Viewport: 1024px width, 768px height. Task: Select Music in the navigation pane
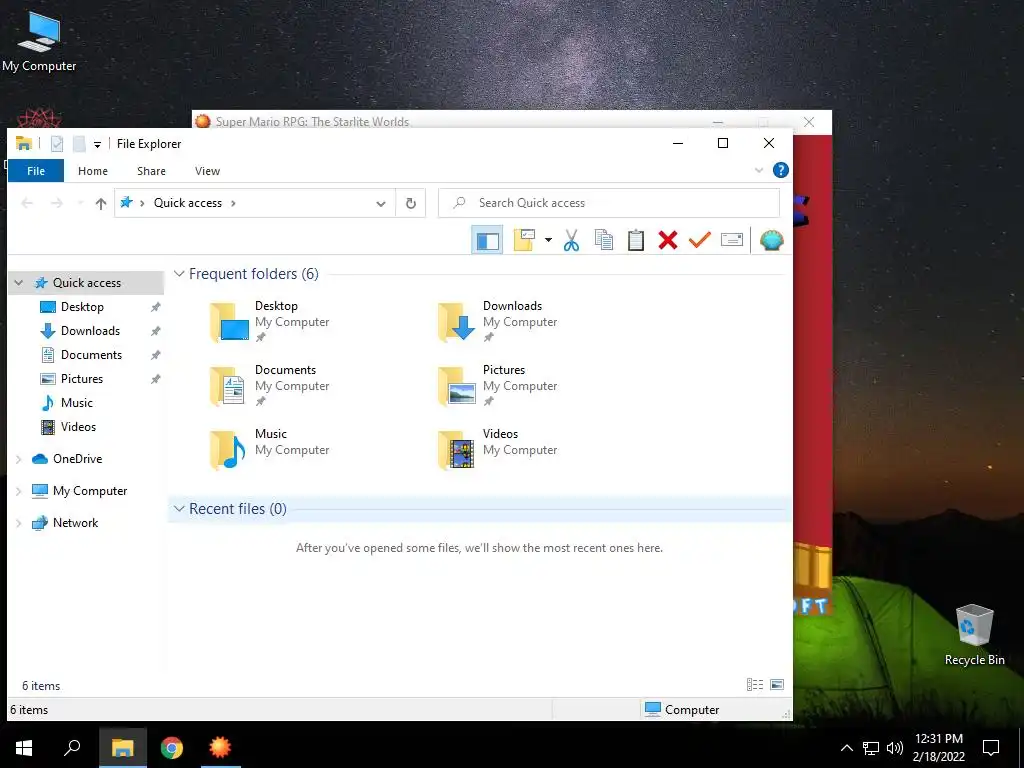click(76, 403)
